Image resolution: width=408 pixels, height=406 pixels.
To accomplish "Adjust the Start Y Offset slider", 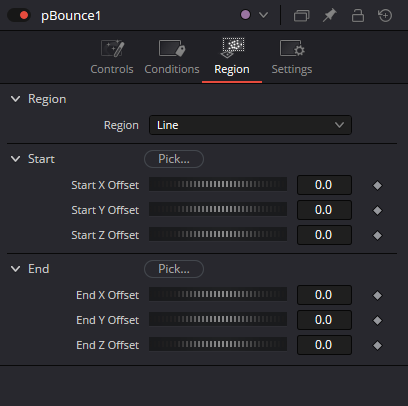I will click(x=218, y=209).
